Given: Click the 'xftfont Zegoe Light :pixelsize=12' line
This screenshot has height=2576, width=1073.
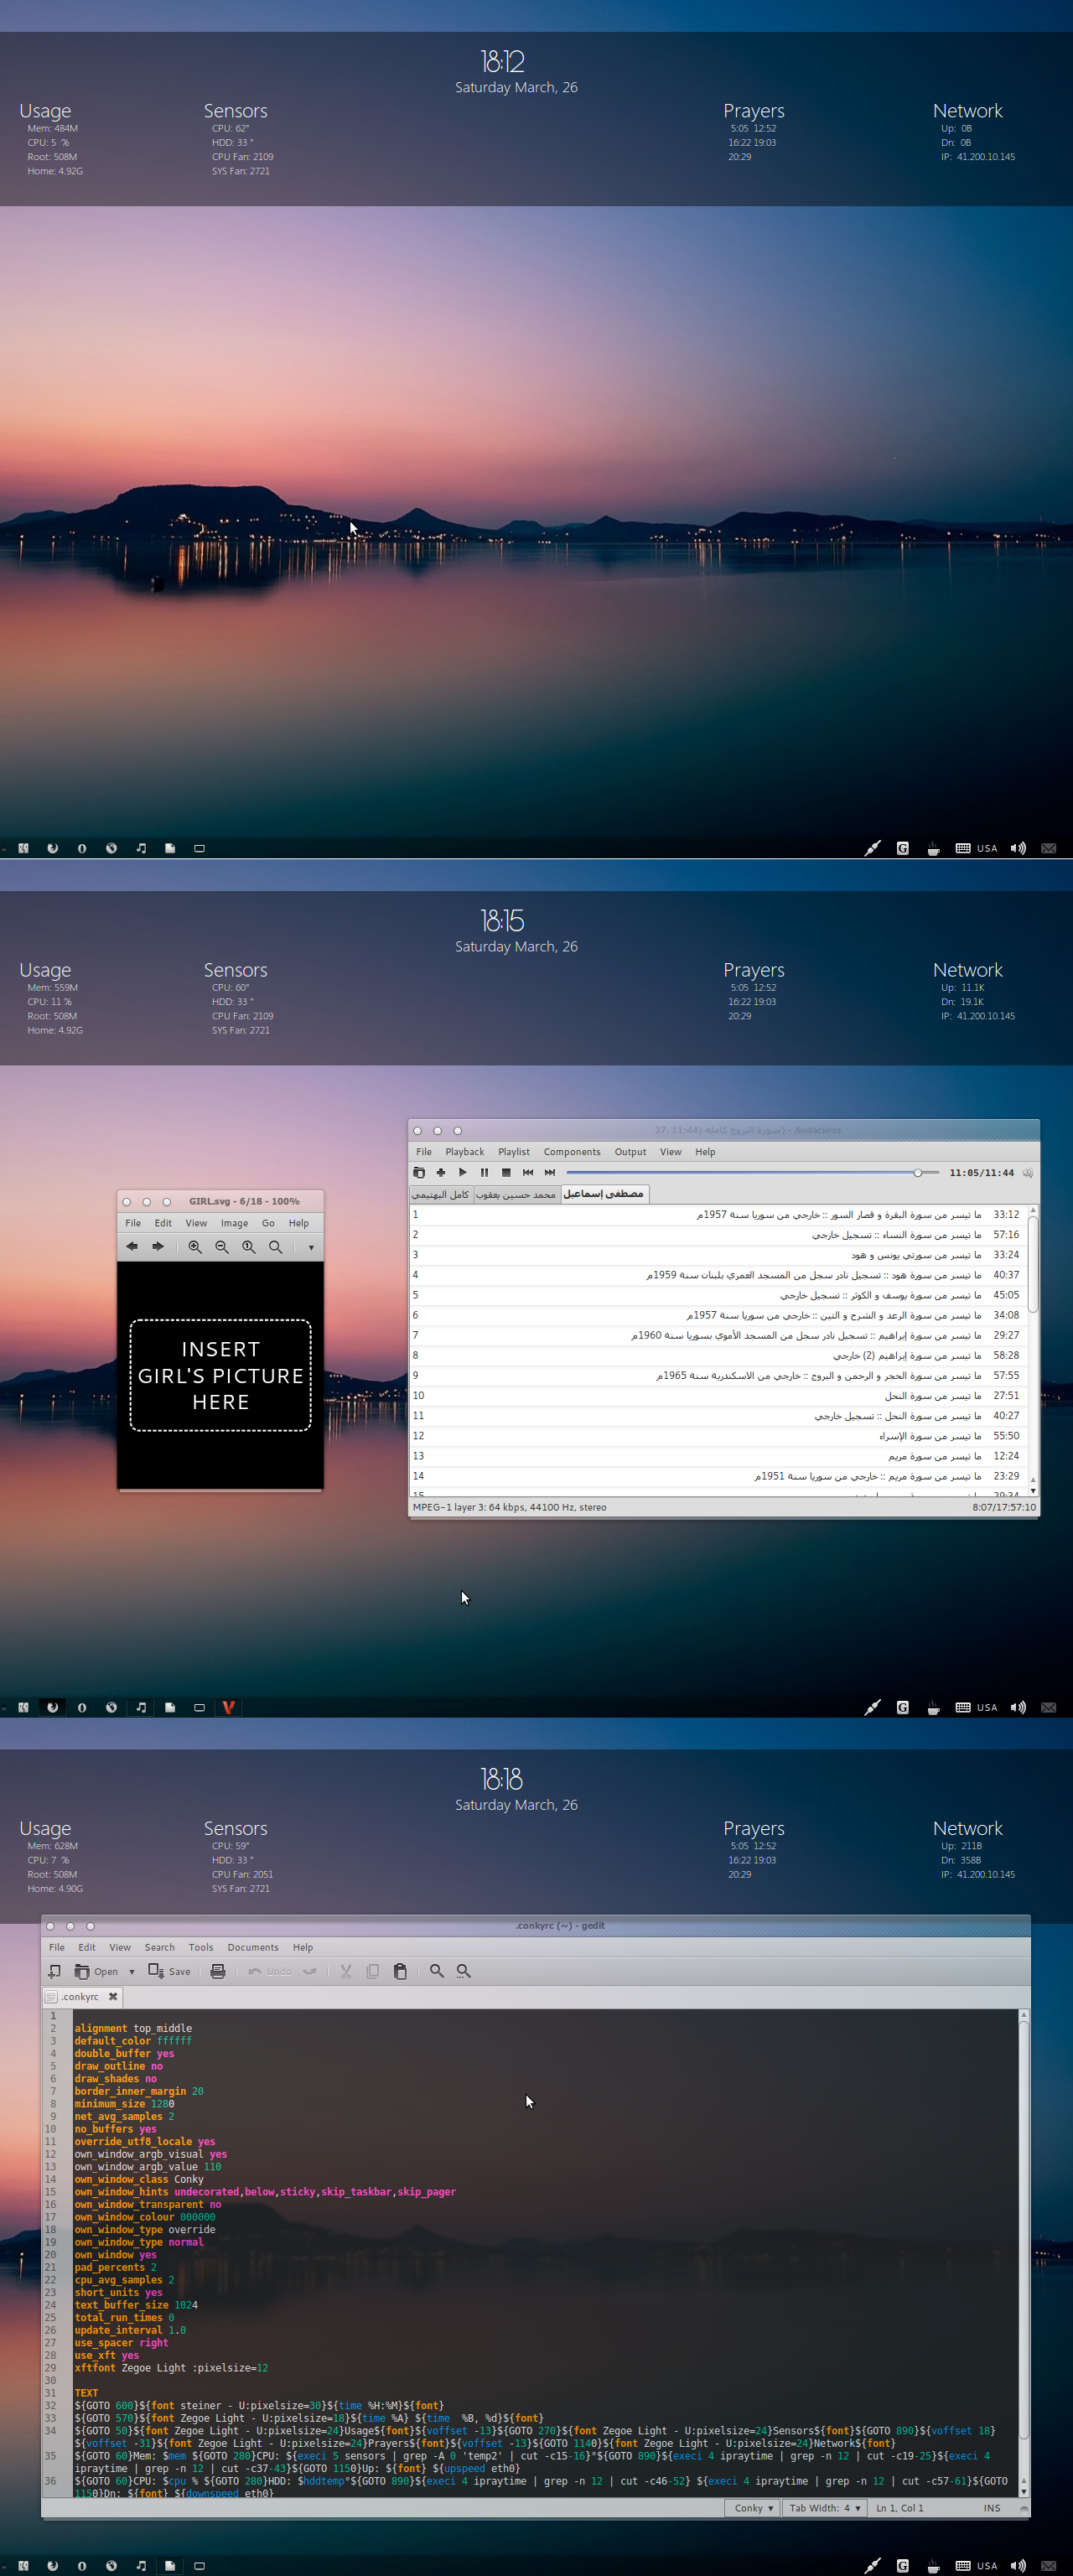Looking at the screenshot, I should pyautogui.click(x=171, y=2368).
